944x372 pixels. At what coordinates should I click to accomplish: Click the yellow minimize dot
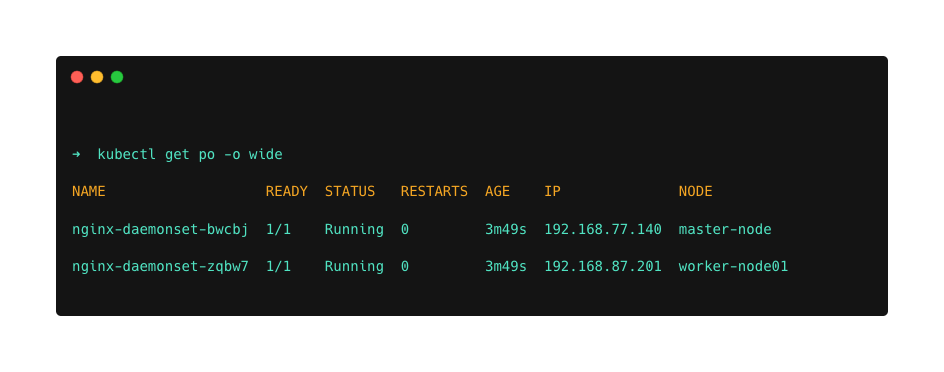click(97, 77)
